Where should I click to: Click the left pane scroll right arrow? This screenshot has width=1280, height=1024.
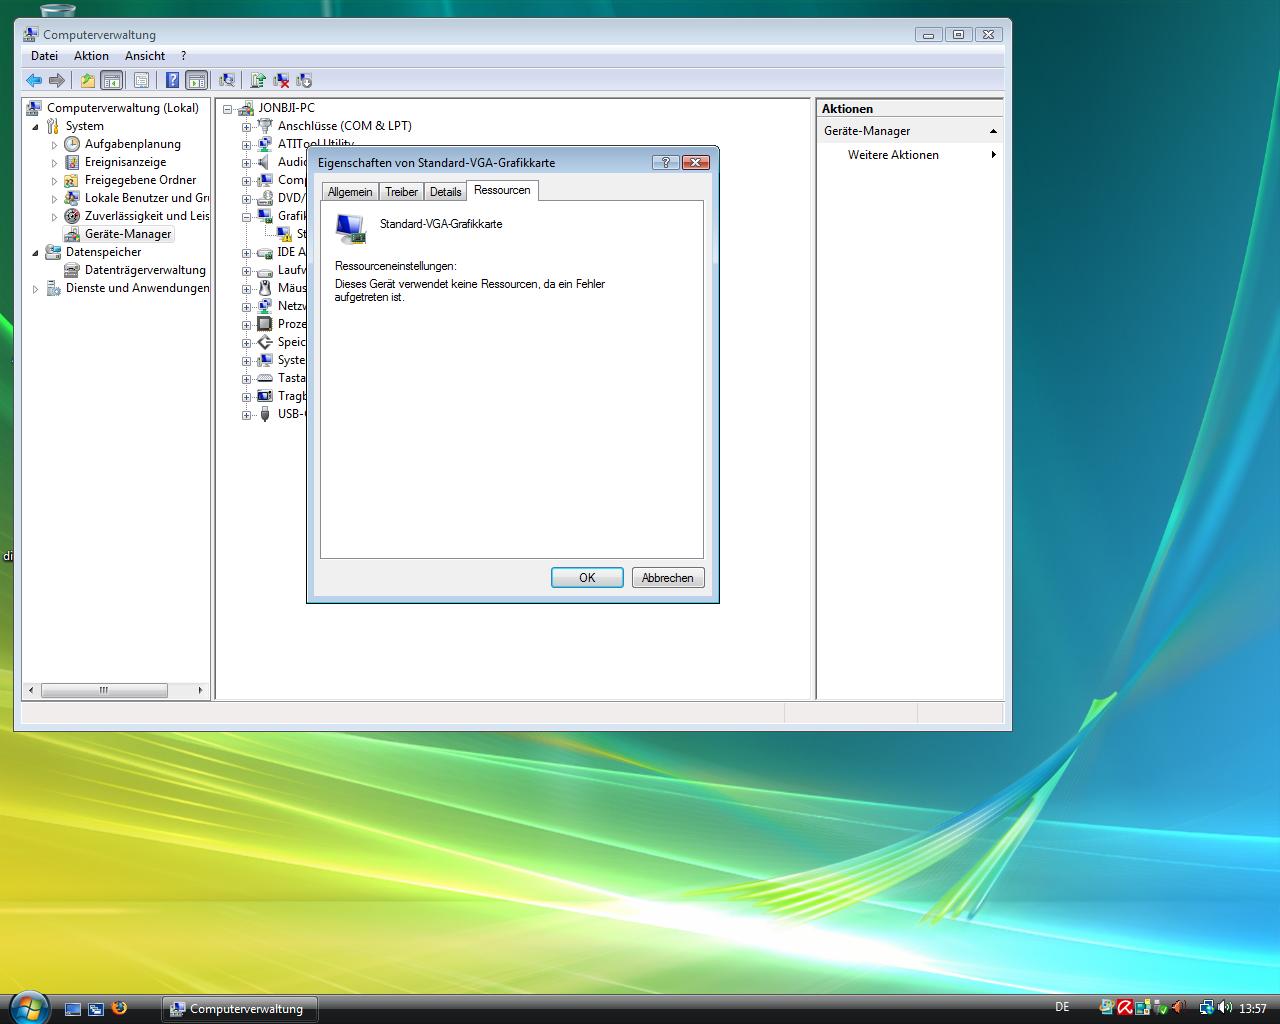(x=200, y=690)
